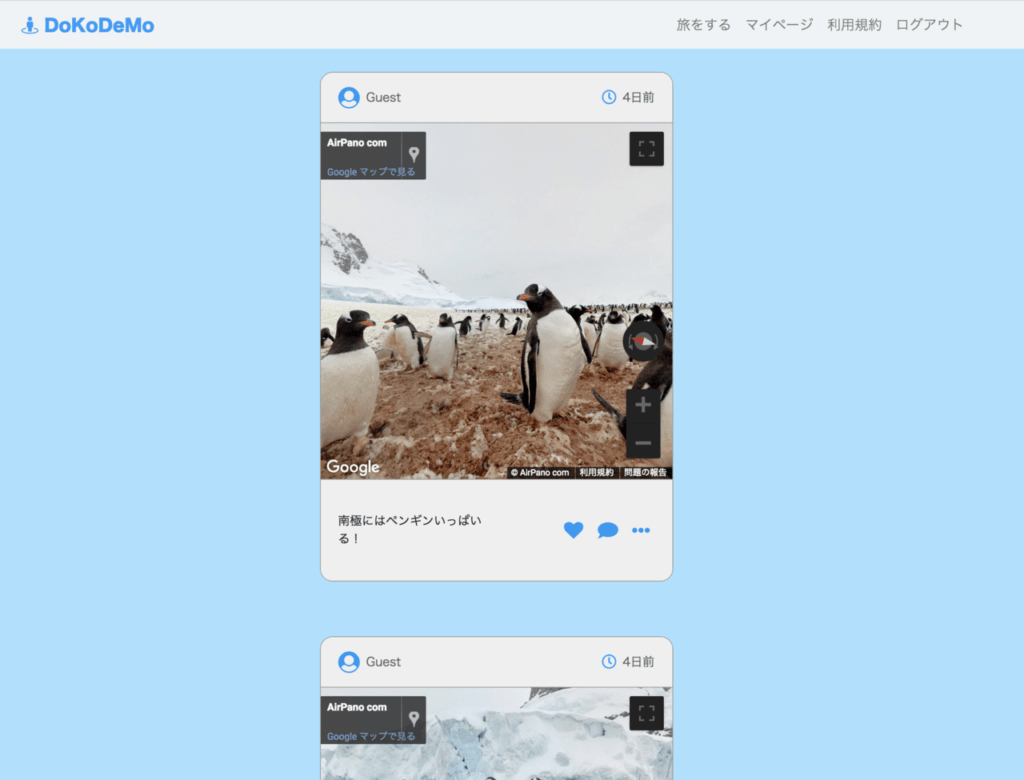Click the AirPano com title in glacier panorama

coord(357,707)
